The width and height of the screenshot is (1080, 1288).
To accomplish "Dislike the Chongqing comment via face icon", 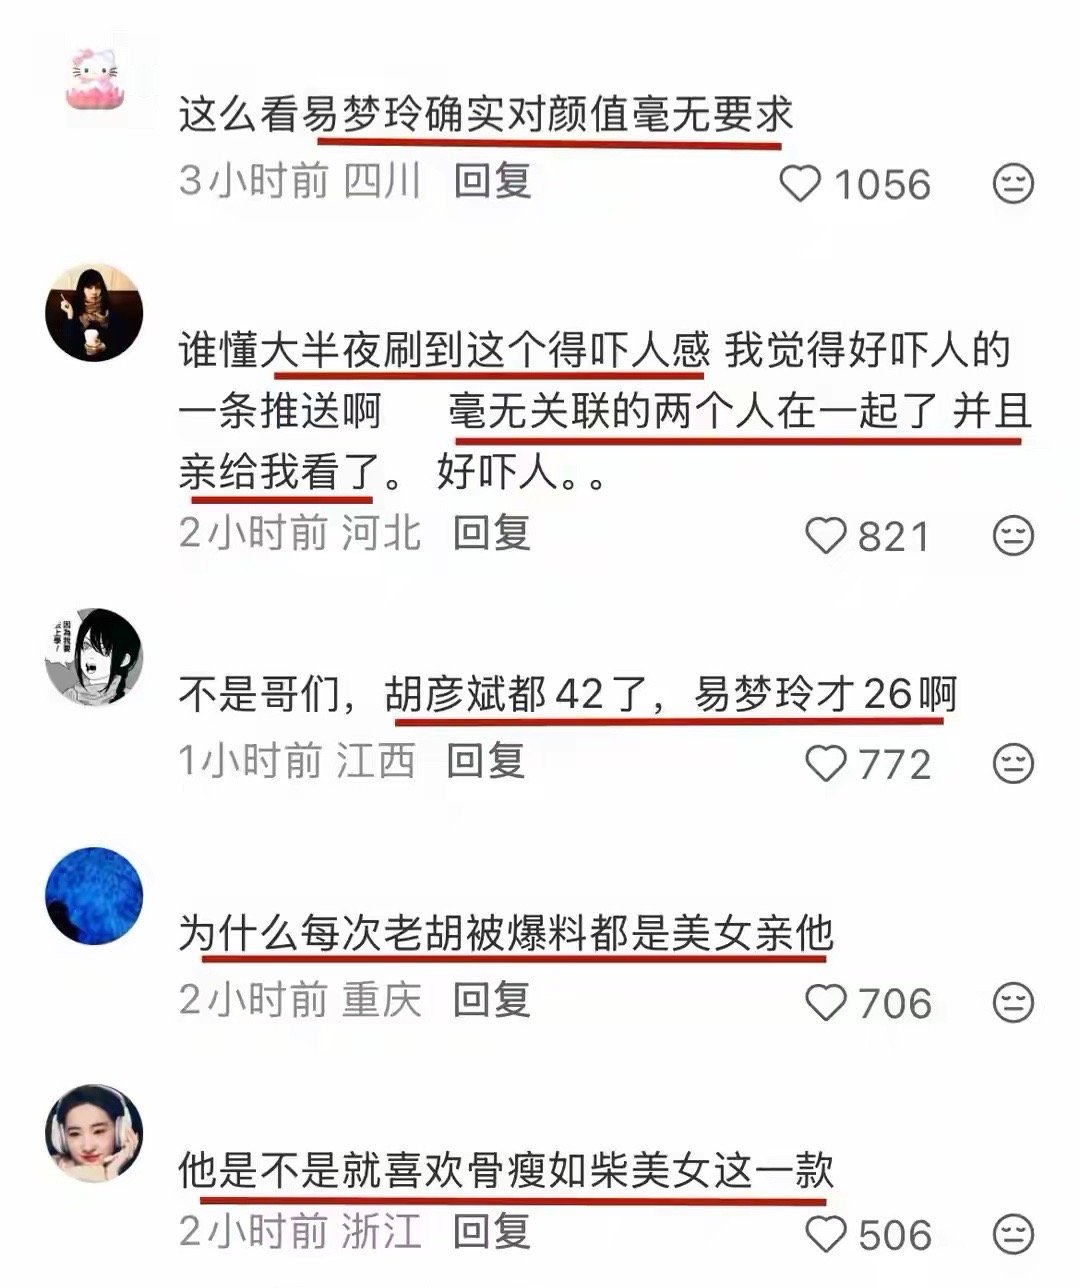I will click(1013, 1002).
